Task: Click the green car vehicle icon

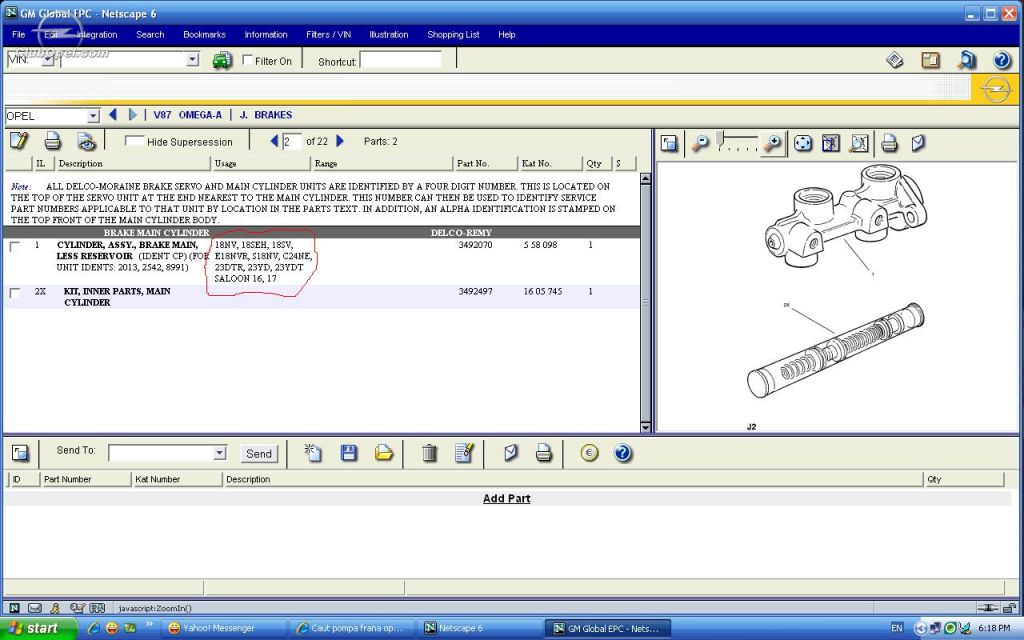Action: point(222,61)
